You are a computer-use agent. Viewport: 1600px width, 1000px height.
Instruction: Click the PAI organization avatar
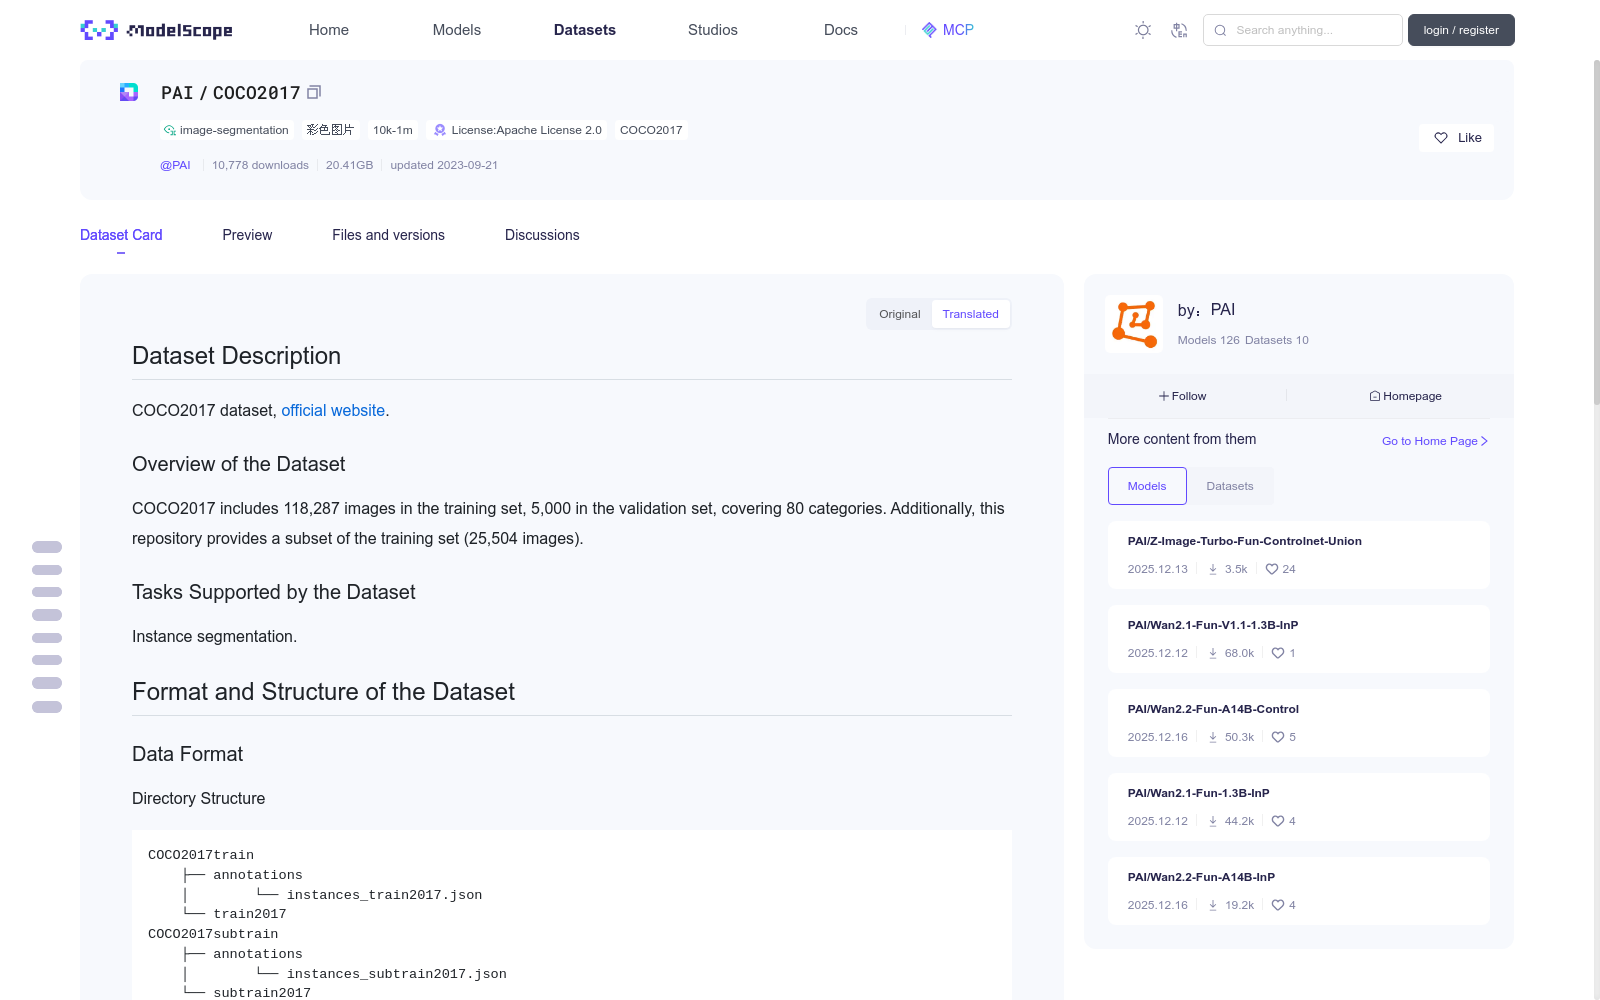1134,323
